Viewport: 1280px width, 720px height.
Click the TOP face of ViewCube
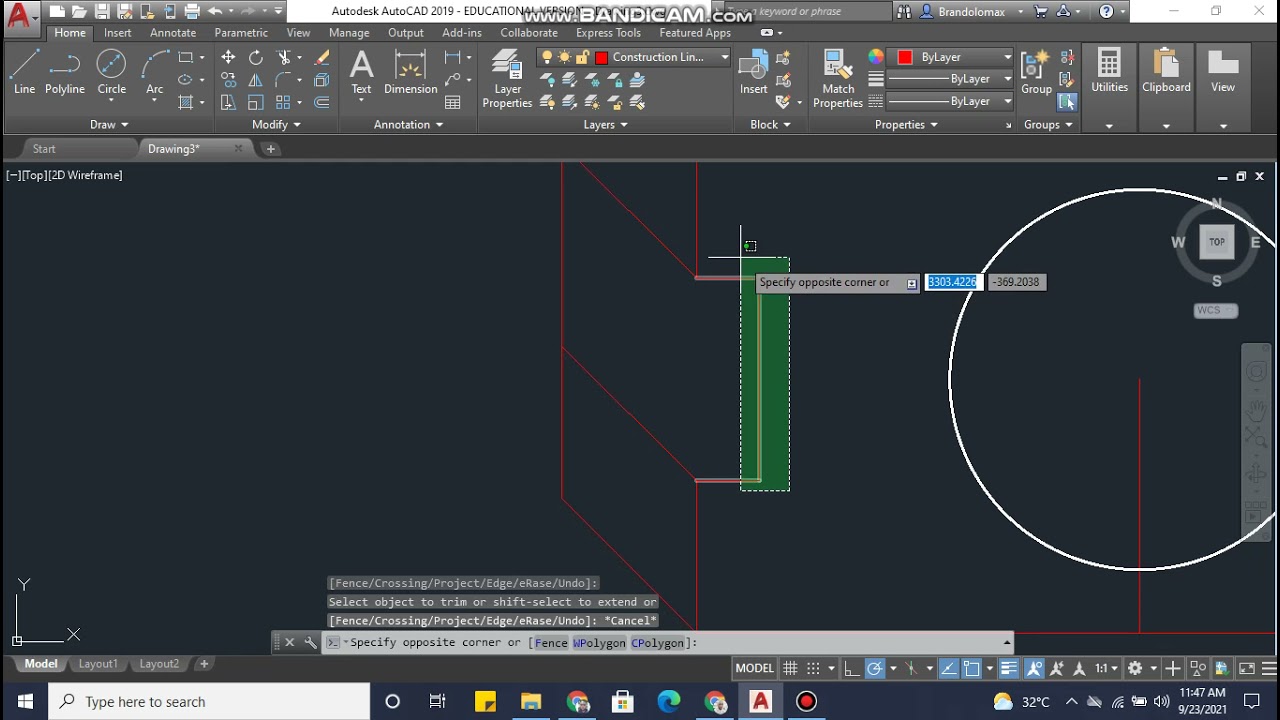click(1217, 242)
